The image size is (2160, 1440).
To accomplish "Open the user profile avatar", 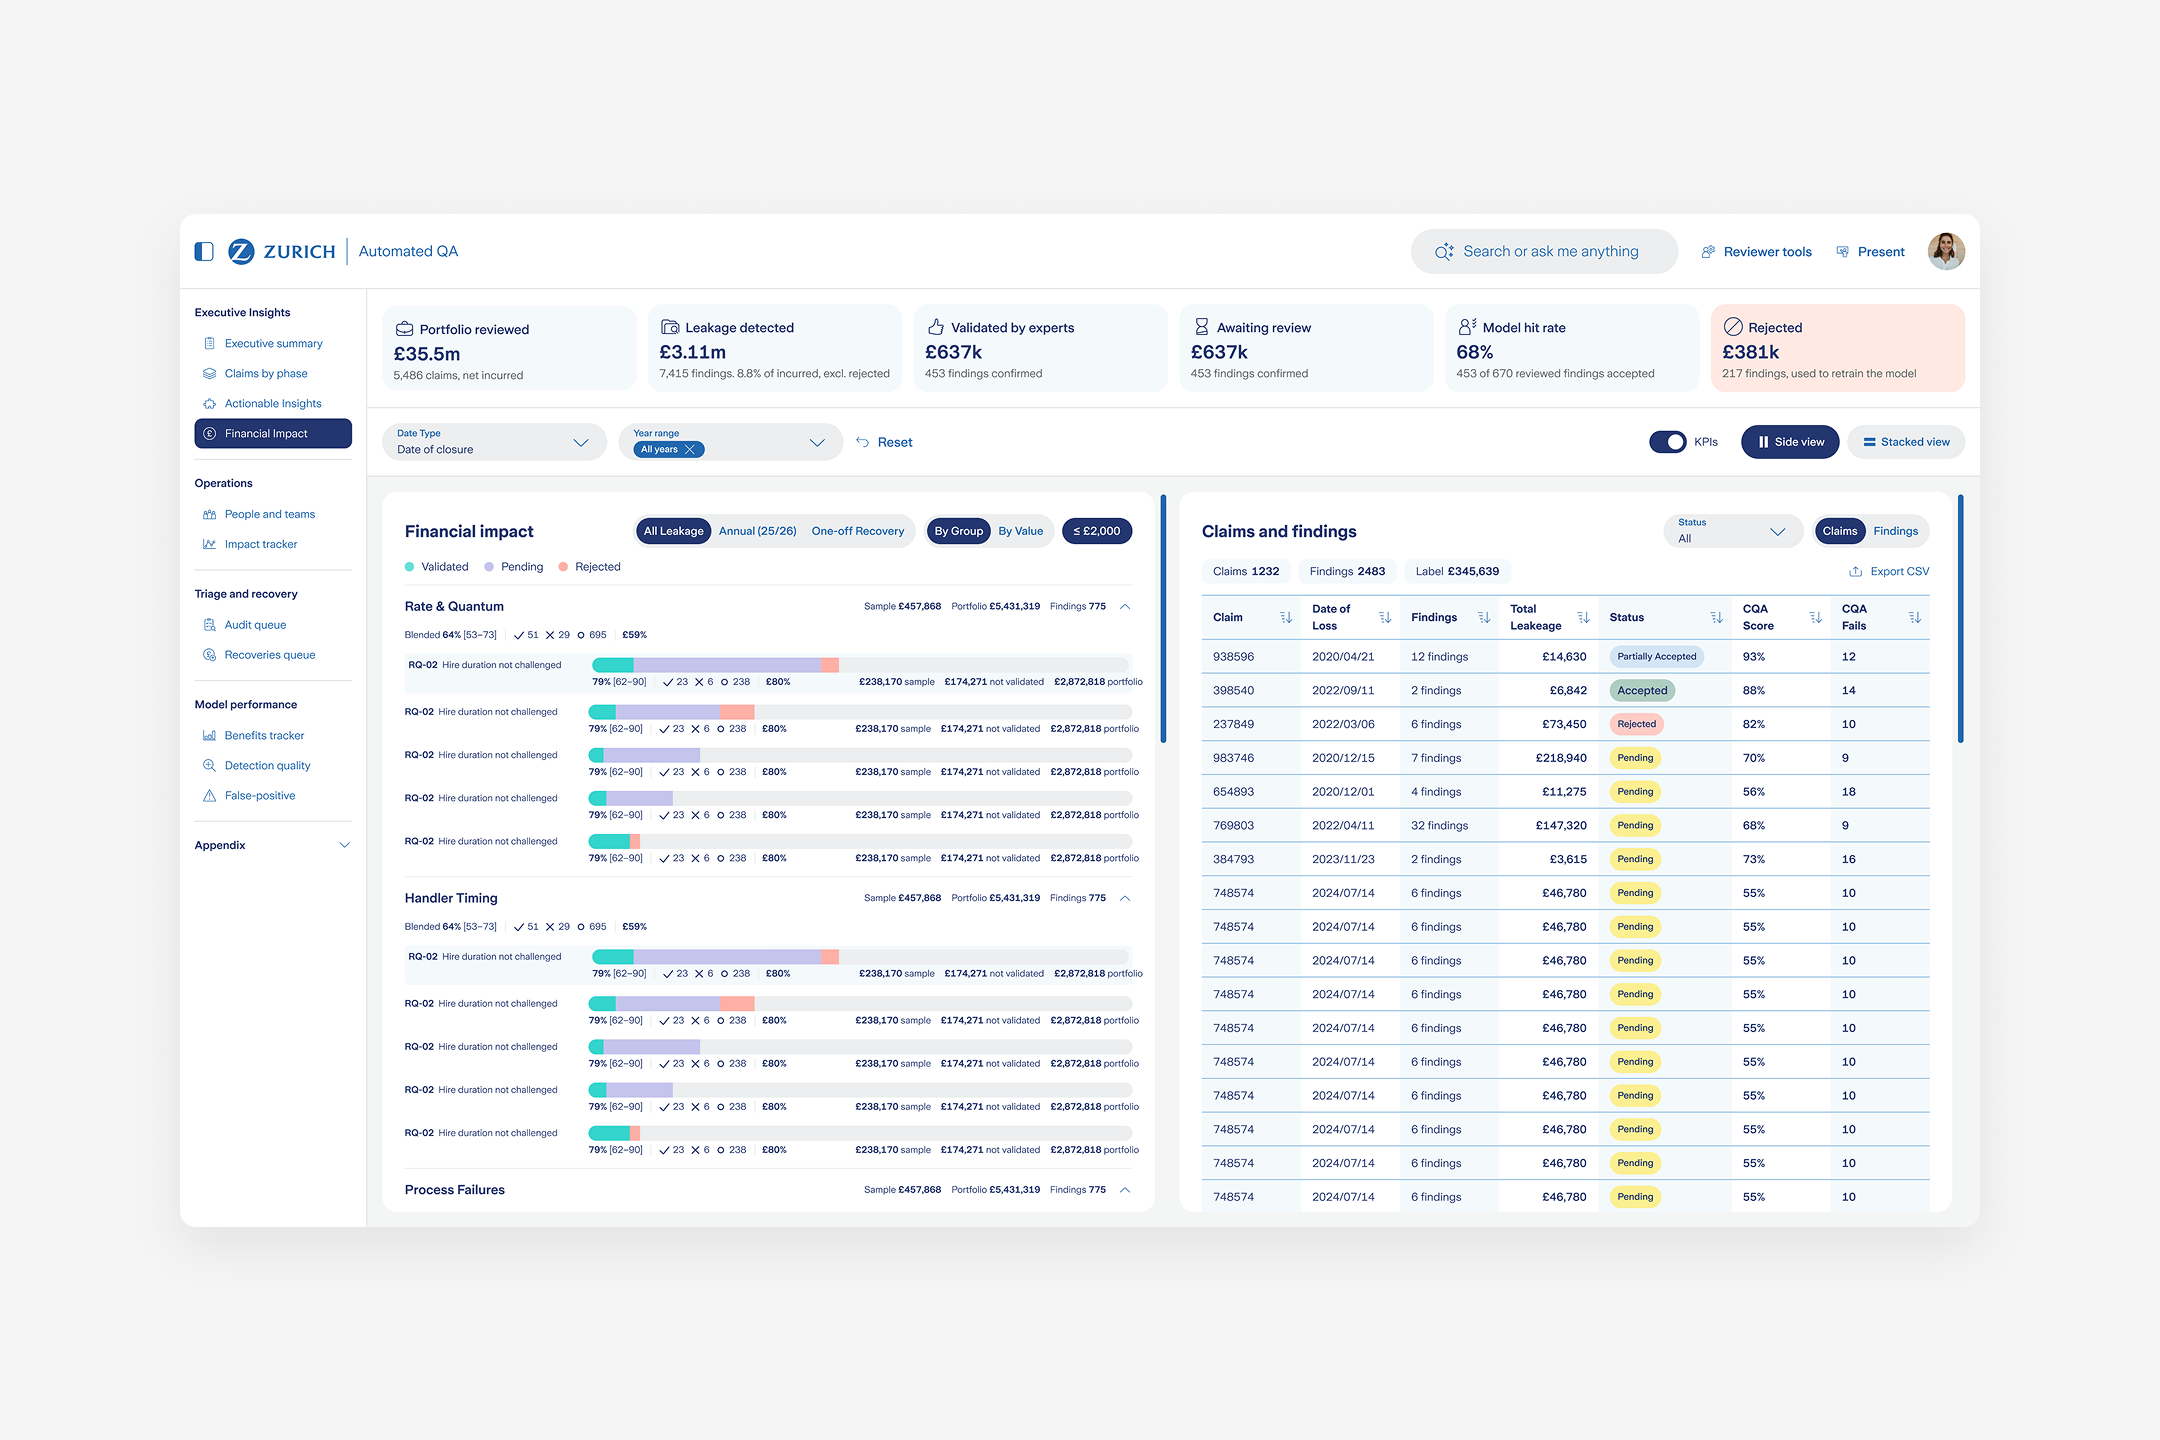I will 1946,251.
